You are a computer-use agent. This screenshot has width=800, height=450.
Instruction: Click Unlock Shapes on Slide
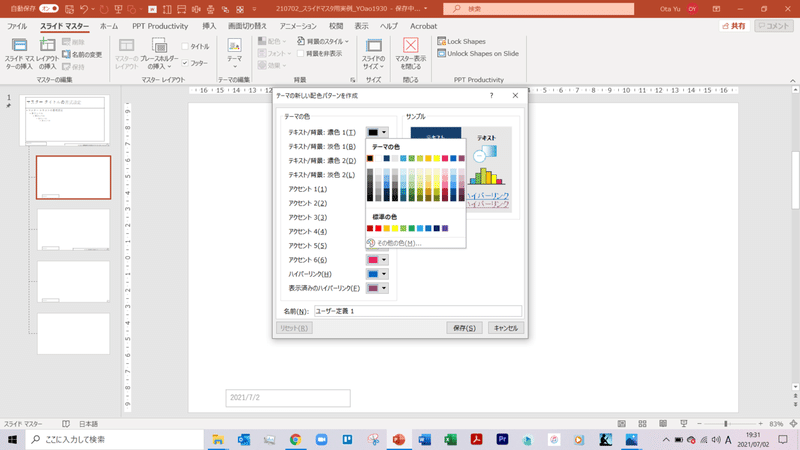coord(478,54)
